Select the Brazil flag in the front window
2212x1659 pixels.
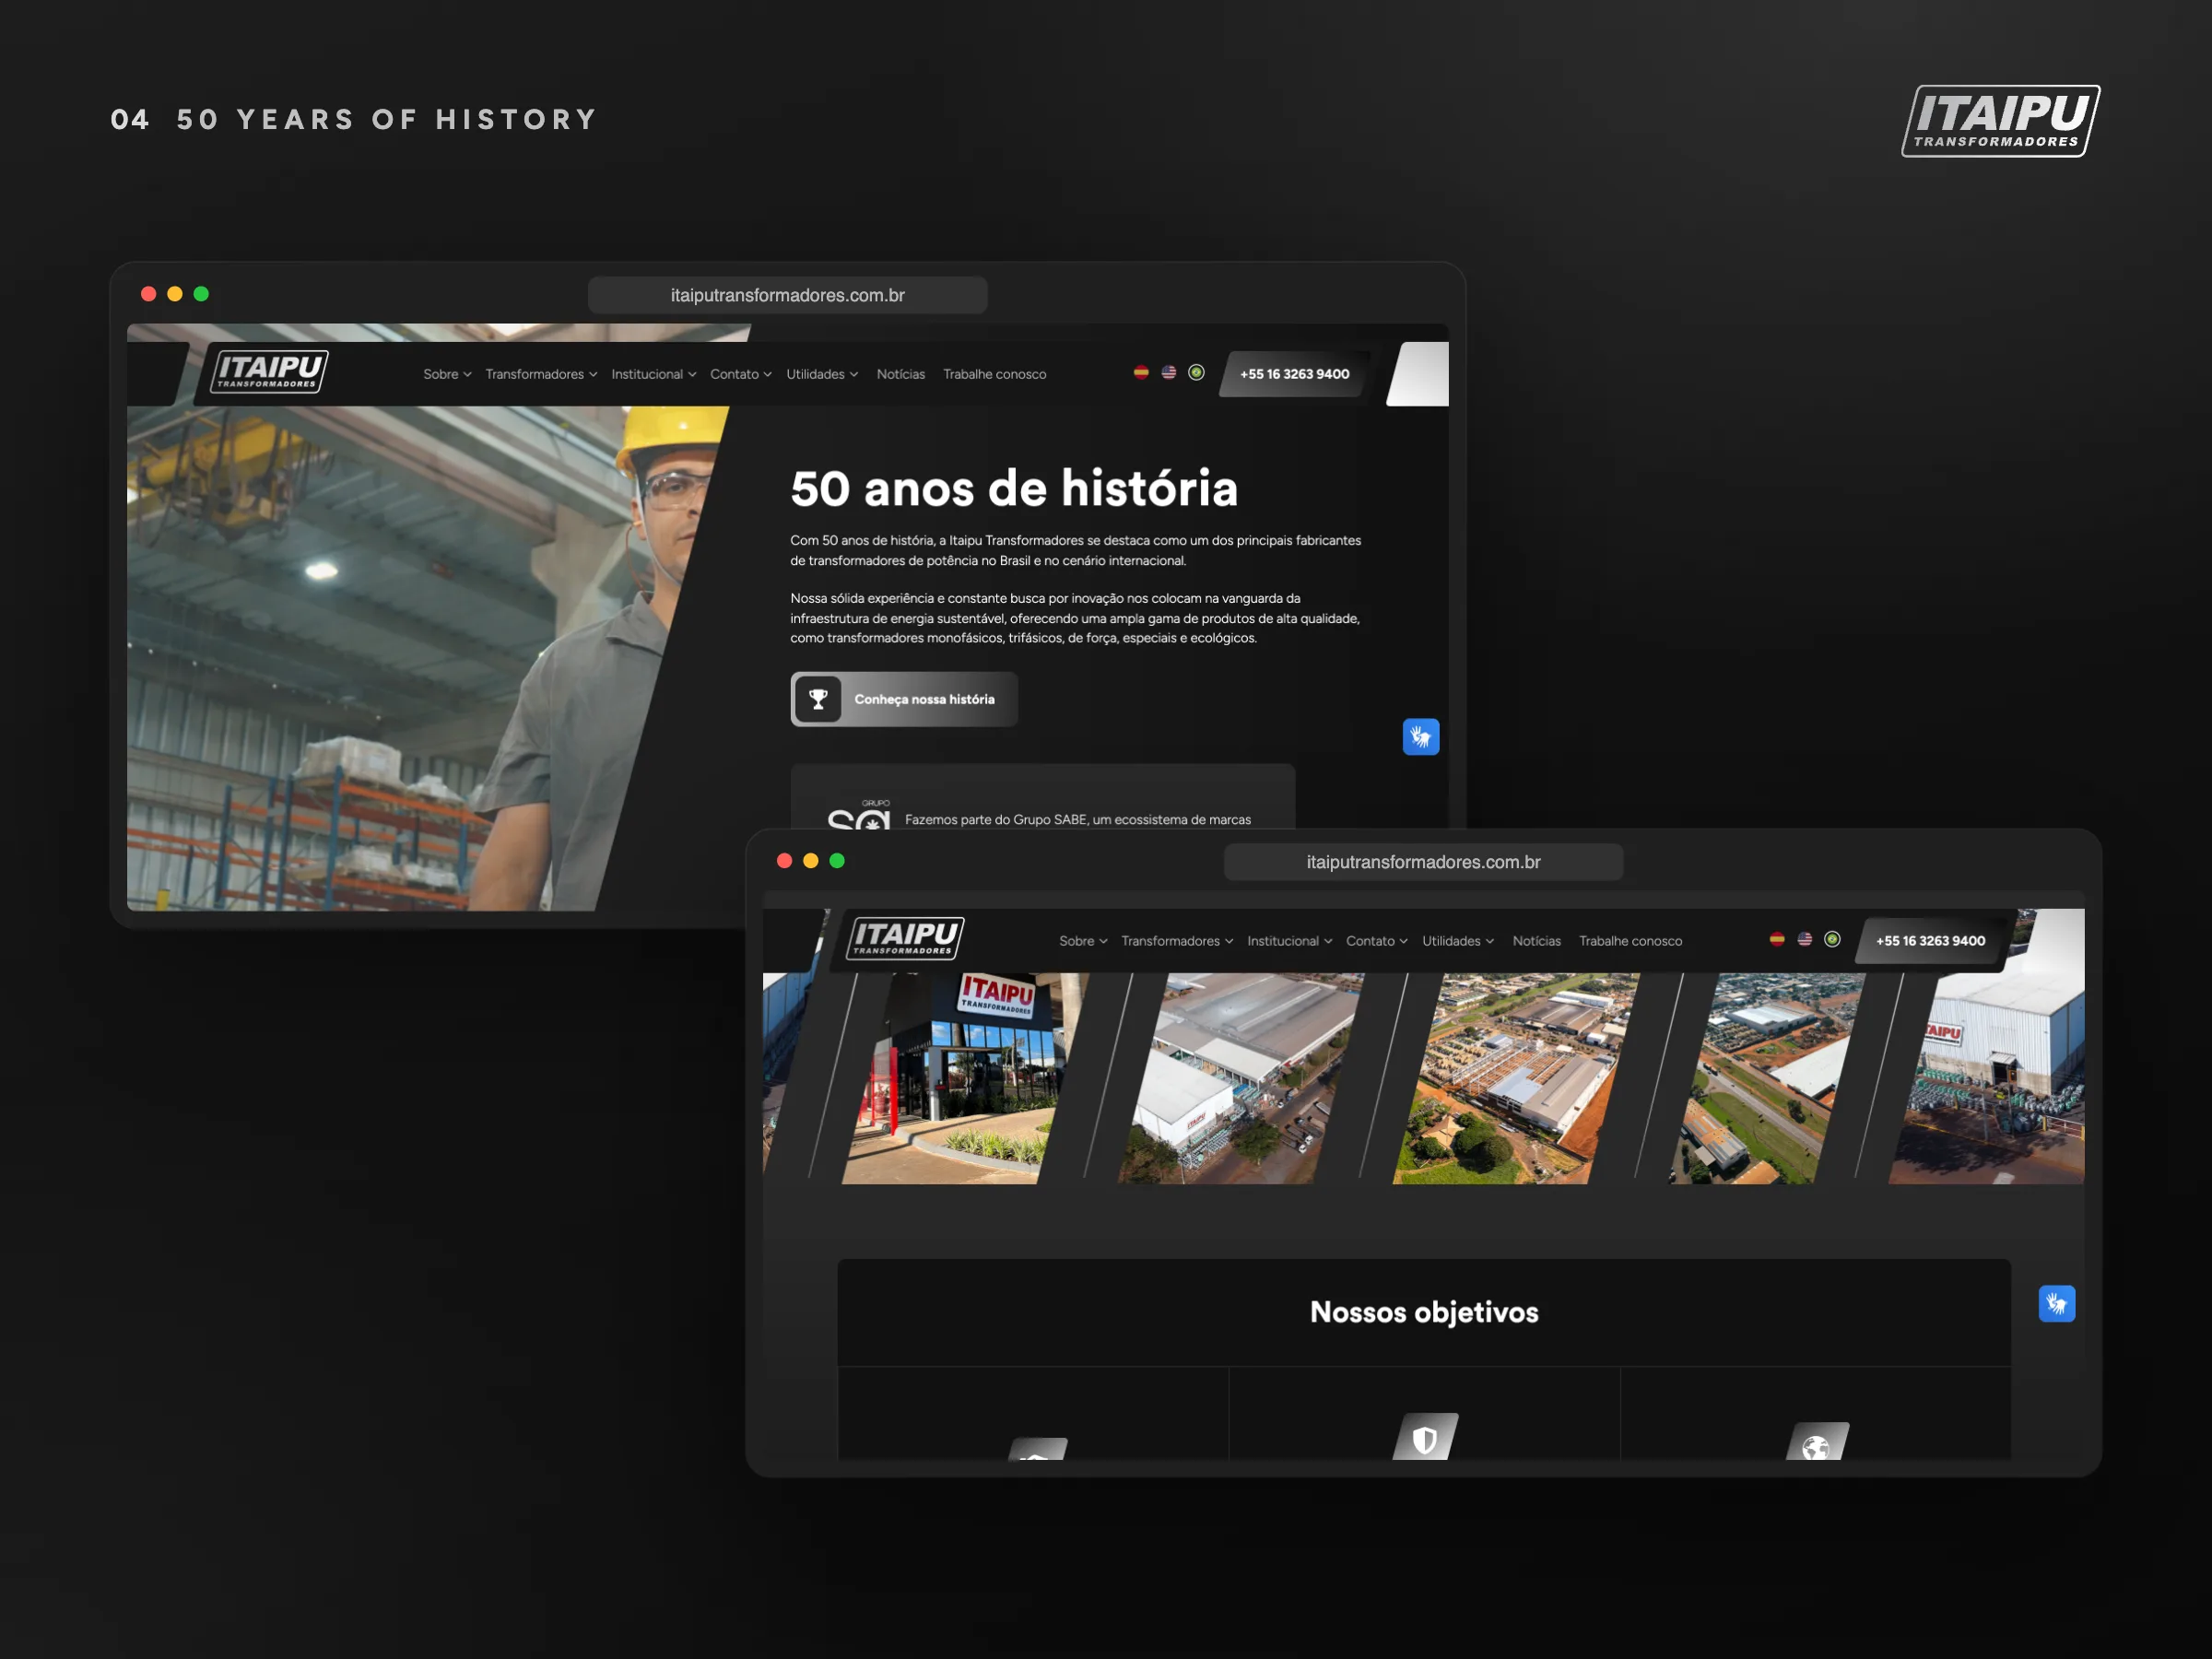tap(1832, 939)
